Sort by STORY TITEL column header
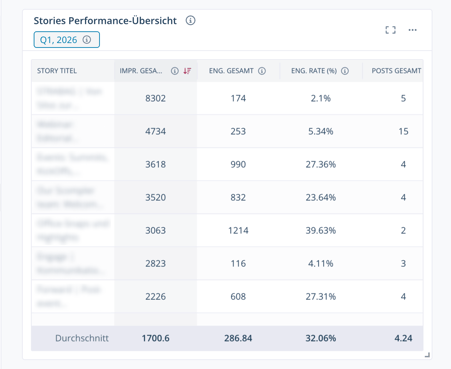 click(57, 71)
